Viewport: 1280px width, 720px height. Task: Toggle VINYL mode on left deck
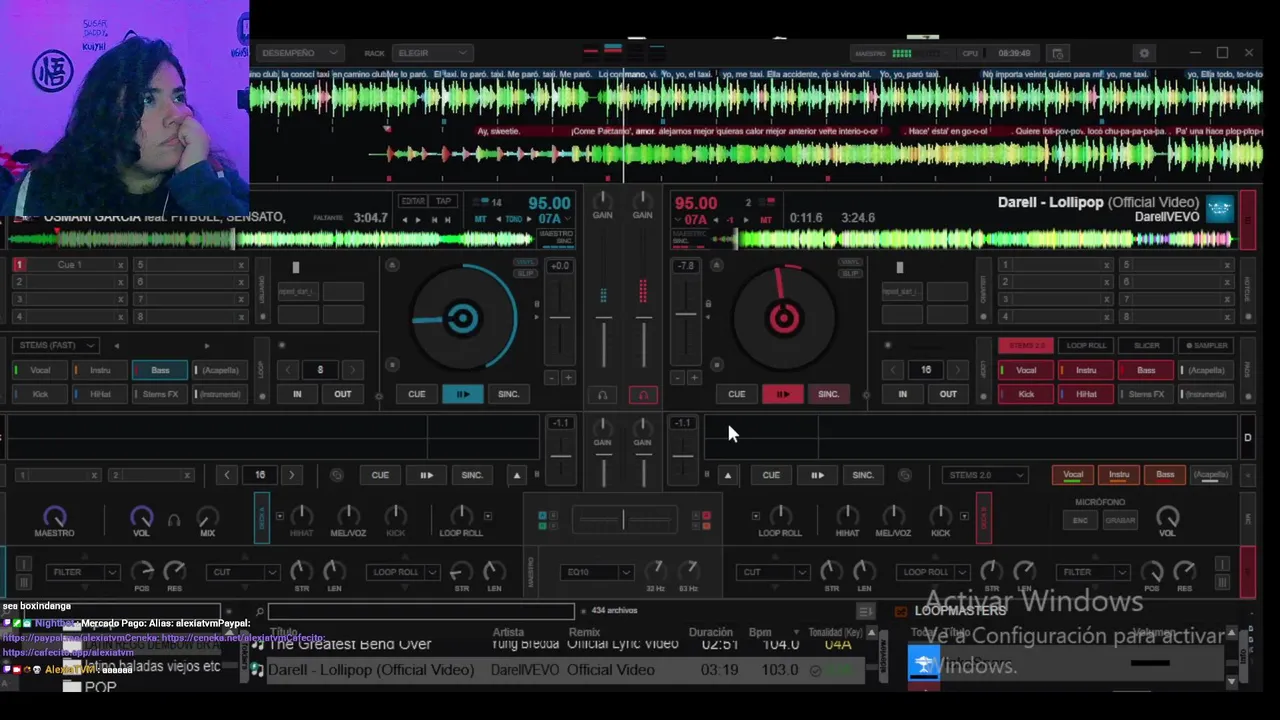(525, 263)
